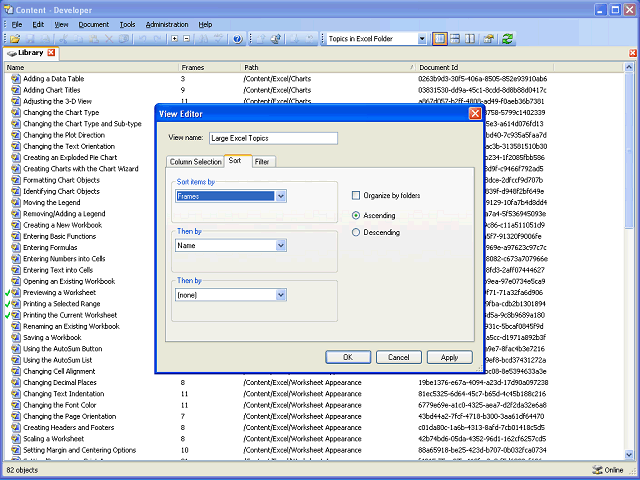Open the File menu
This screenshot has width=640, height=480.
(17, 24)
